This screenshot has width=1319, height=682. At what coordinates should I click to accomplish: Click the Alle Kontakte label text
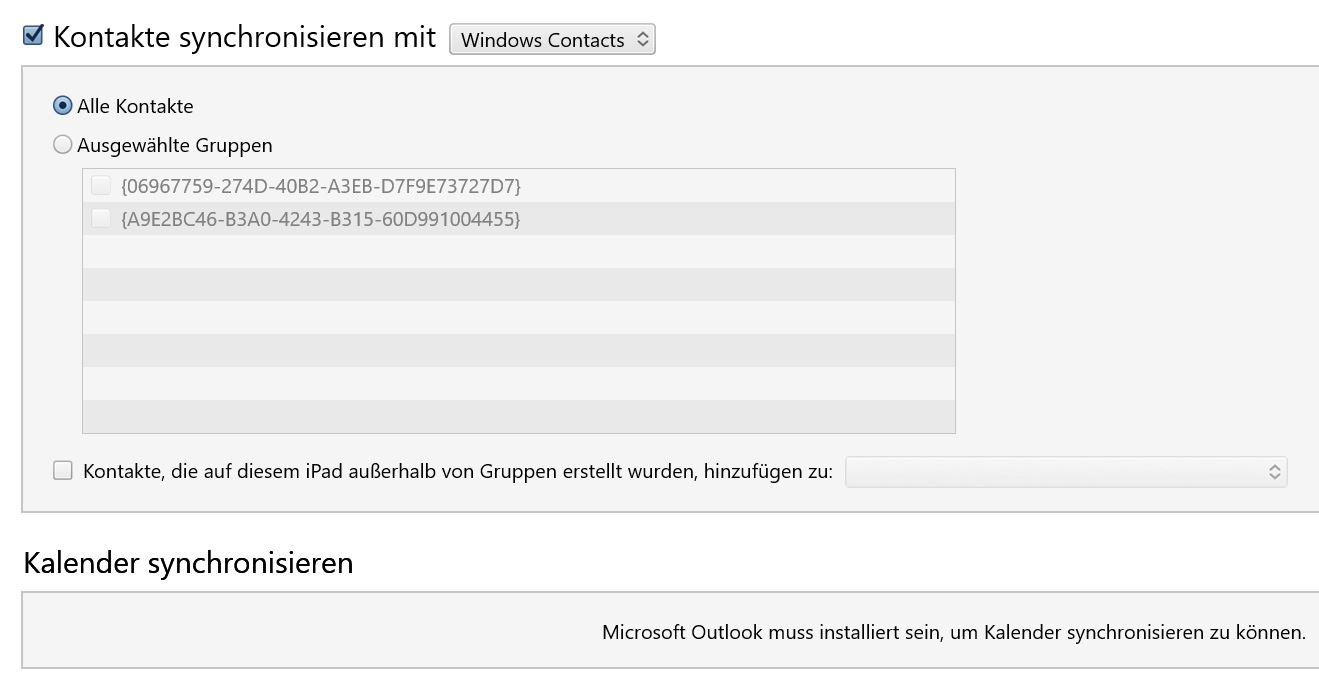click(135, 106)
